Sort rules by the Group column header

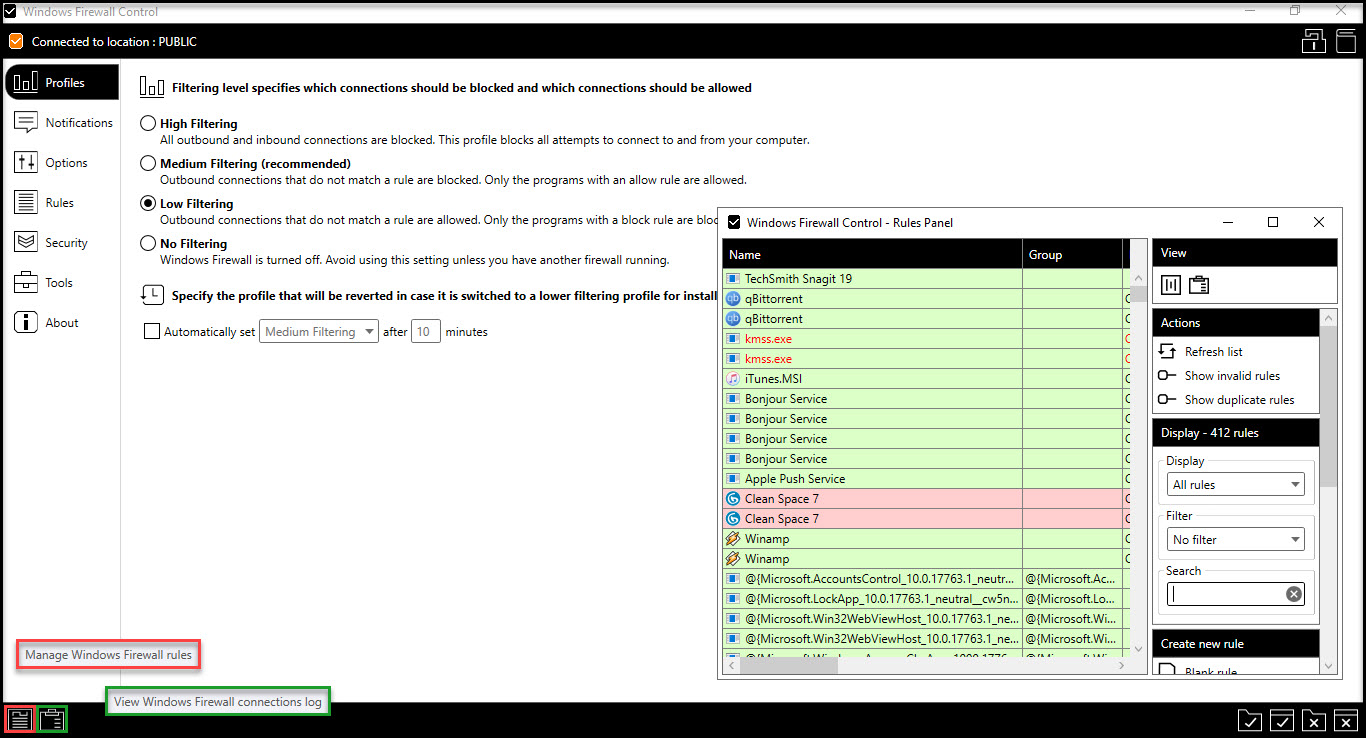pyautogui.click(x=1072, y=255)
